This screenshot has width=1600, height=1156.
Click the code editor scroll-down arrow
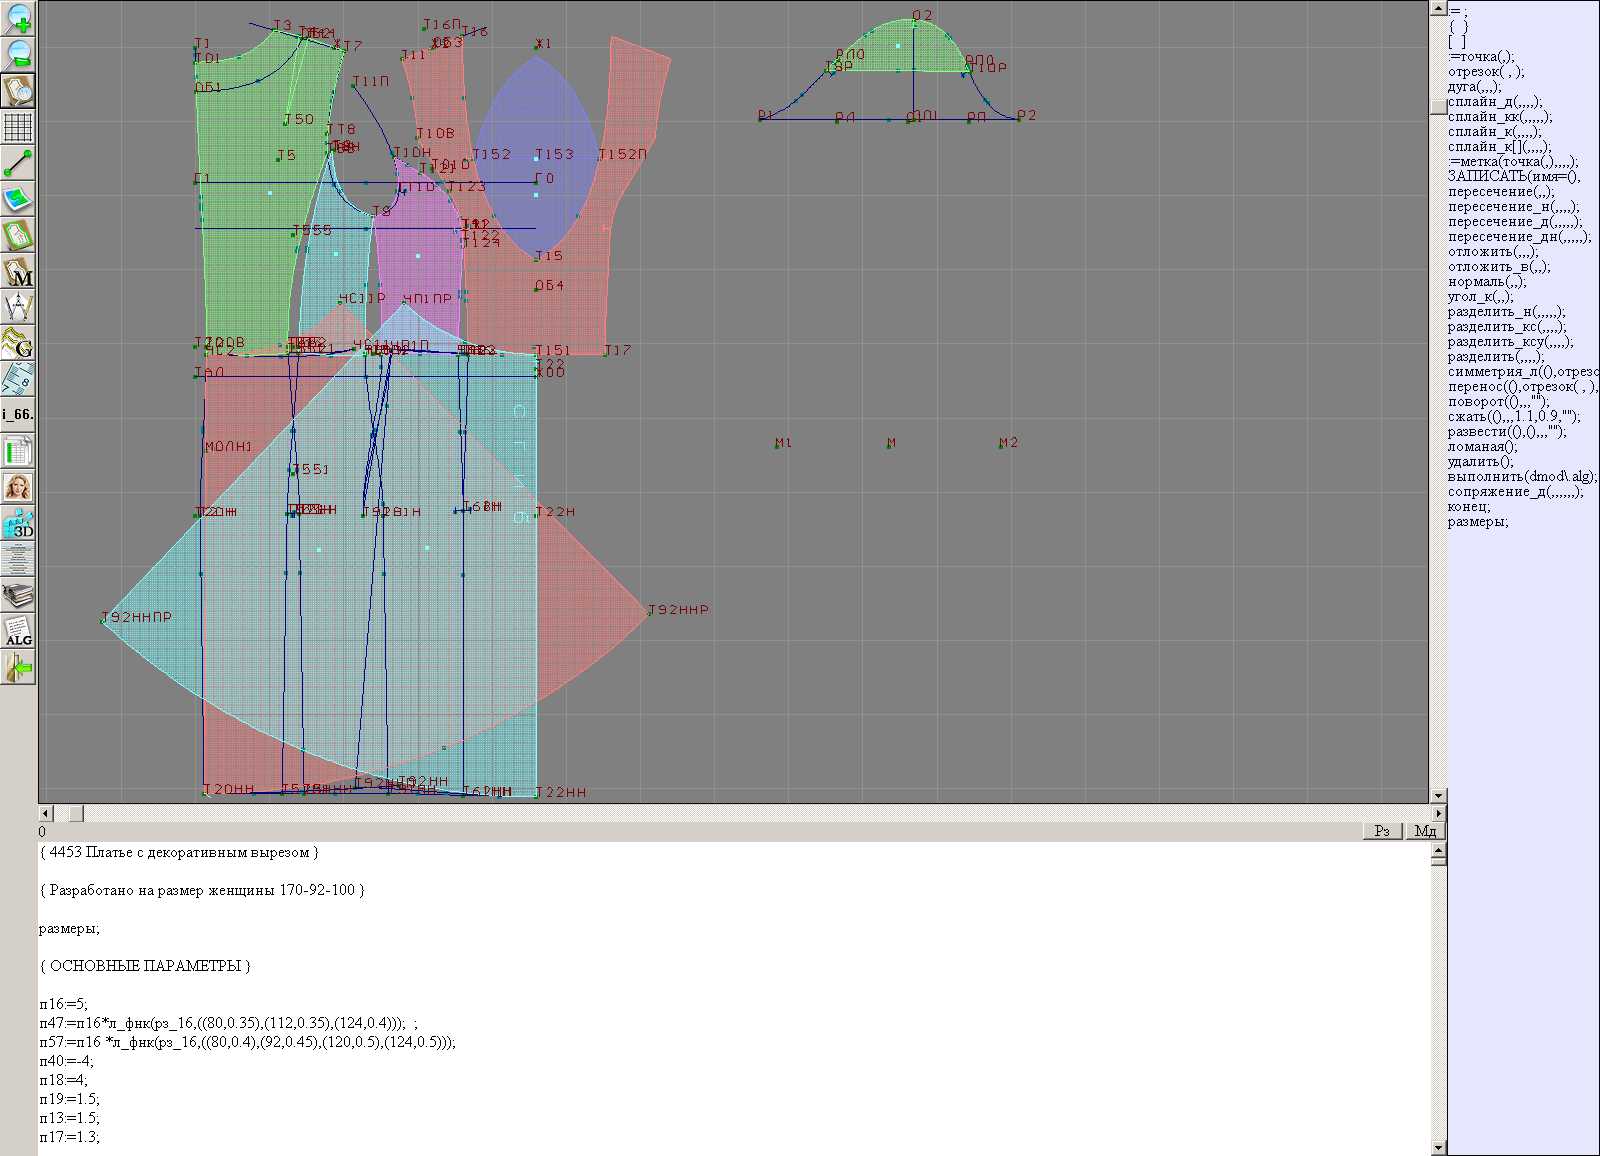(x=1438, y=1148)
